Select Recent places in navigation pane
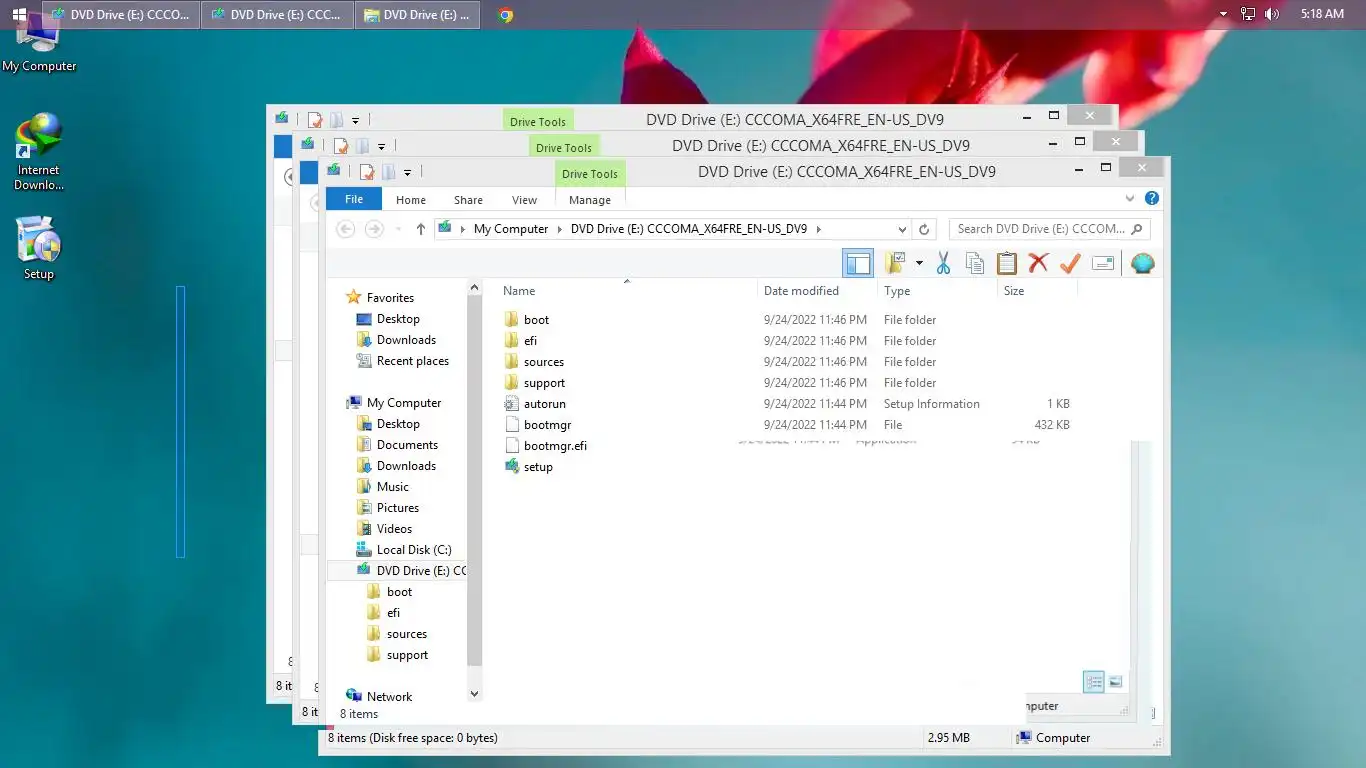 click(403, 361)
